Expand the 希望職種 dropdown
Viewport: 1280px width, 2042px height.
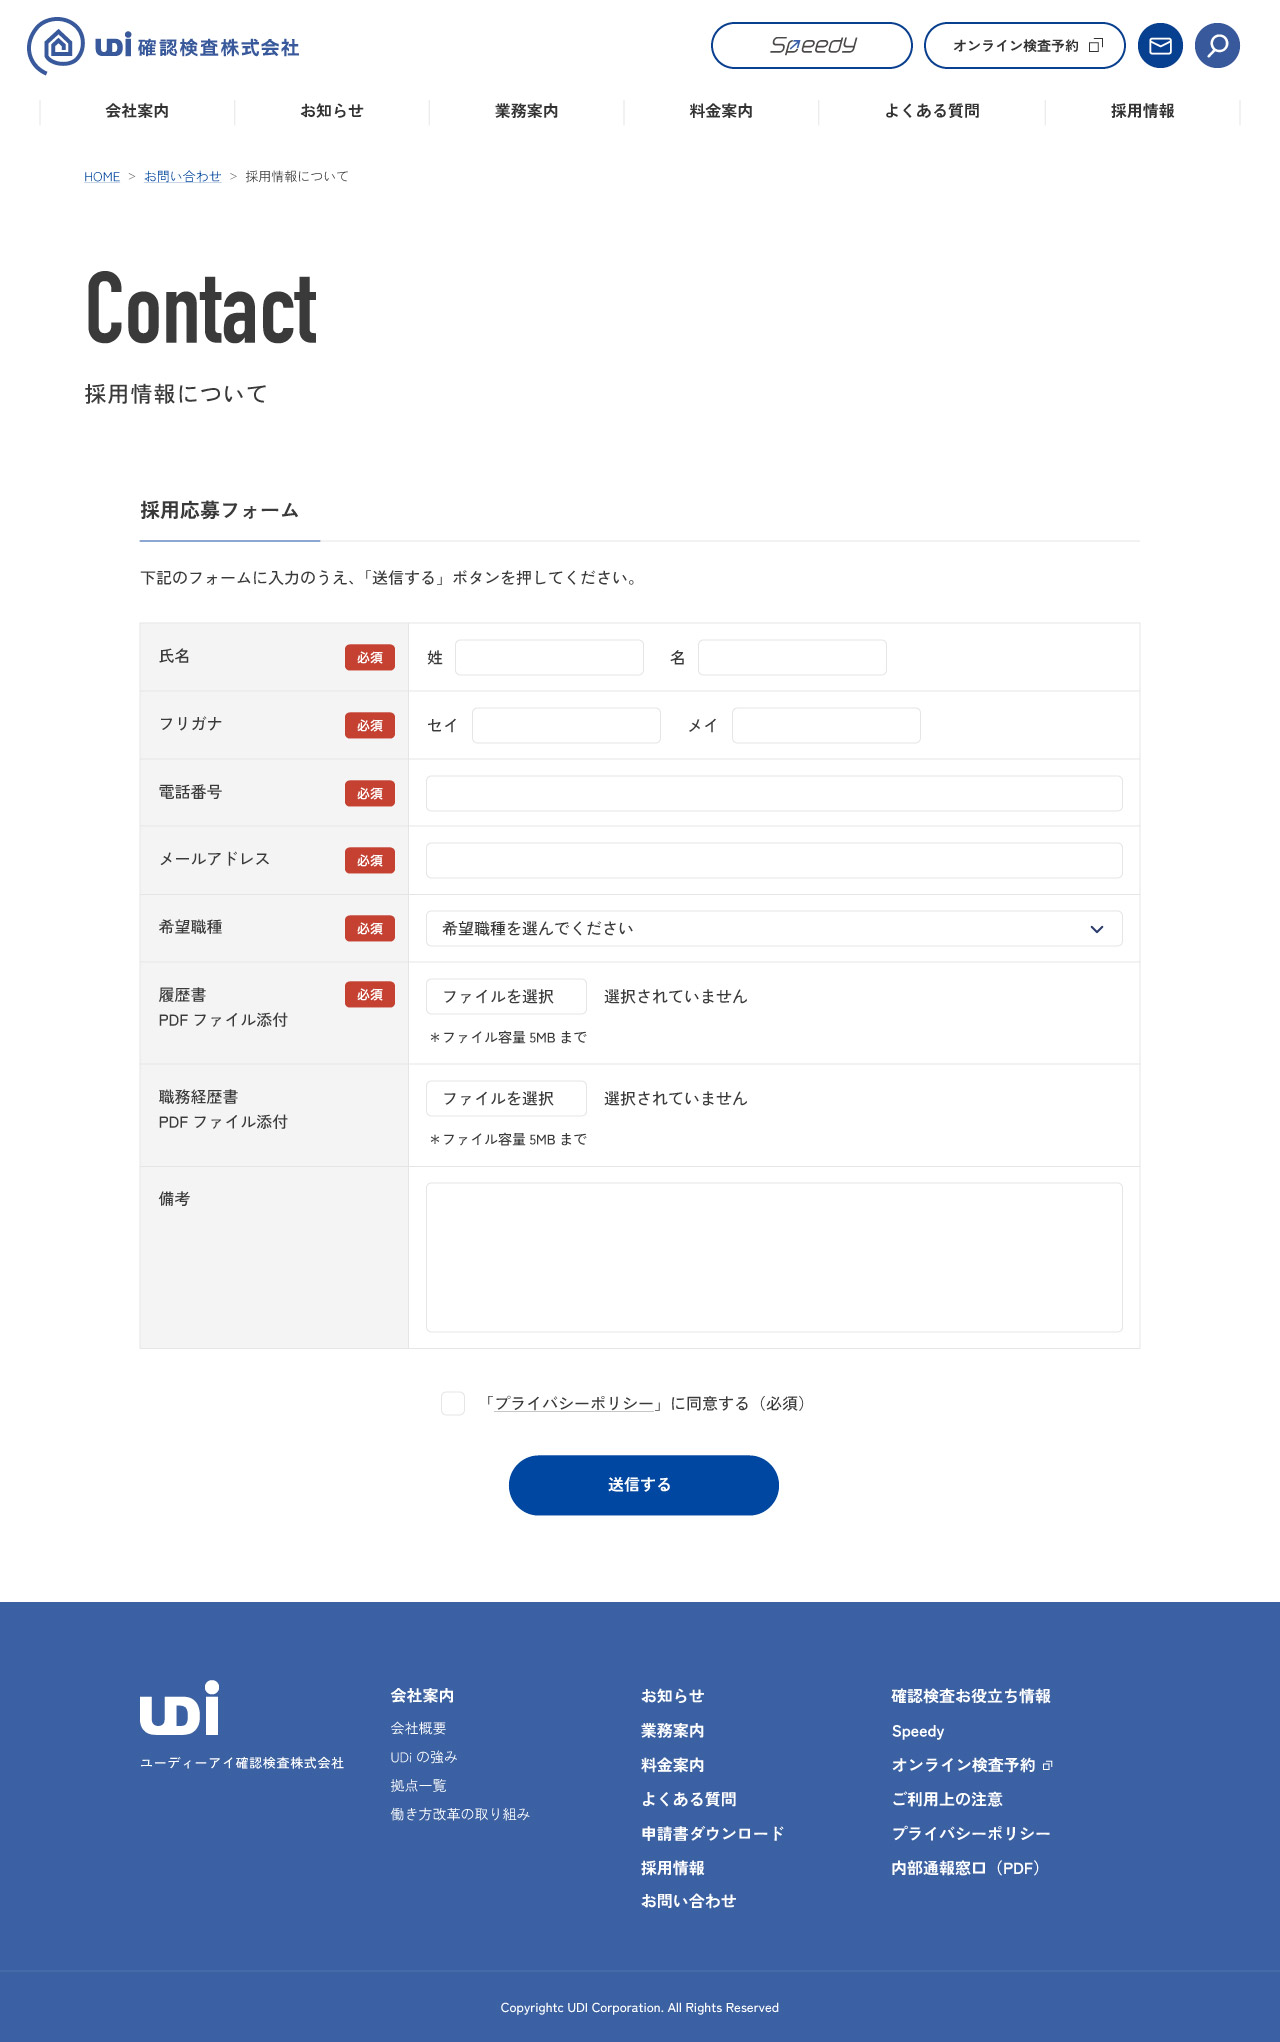(773, 929)
